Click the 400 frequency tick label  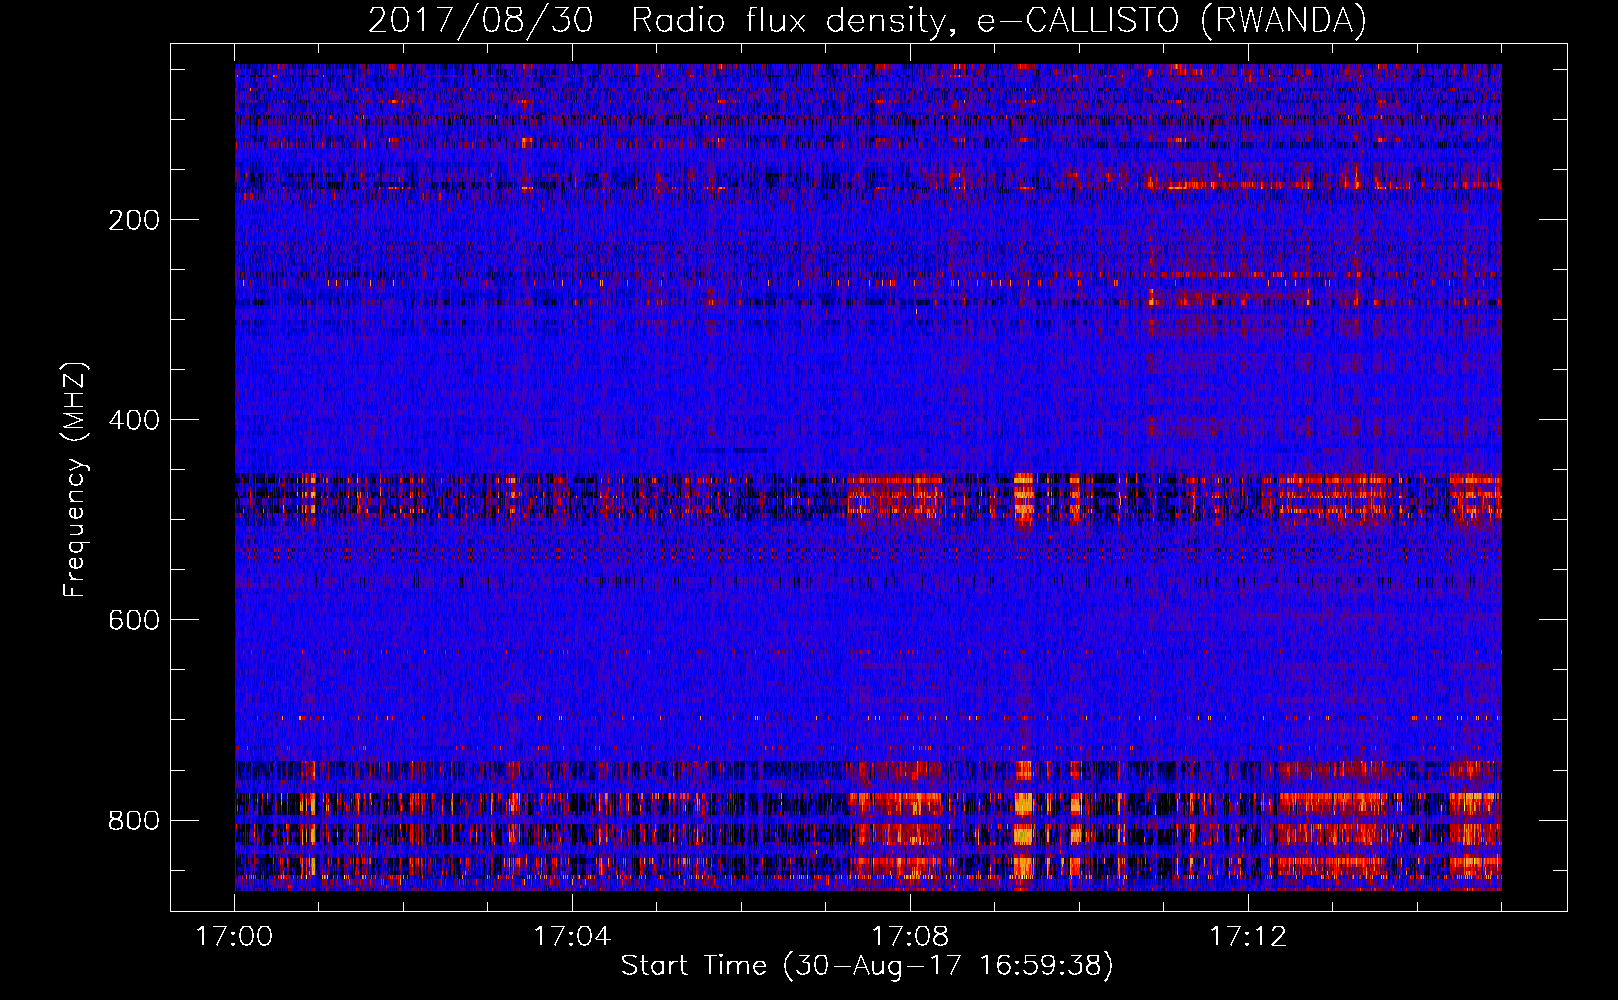[x=133, y=420]
